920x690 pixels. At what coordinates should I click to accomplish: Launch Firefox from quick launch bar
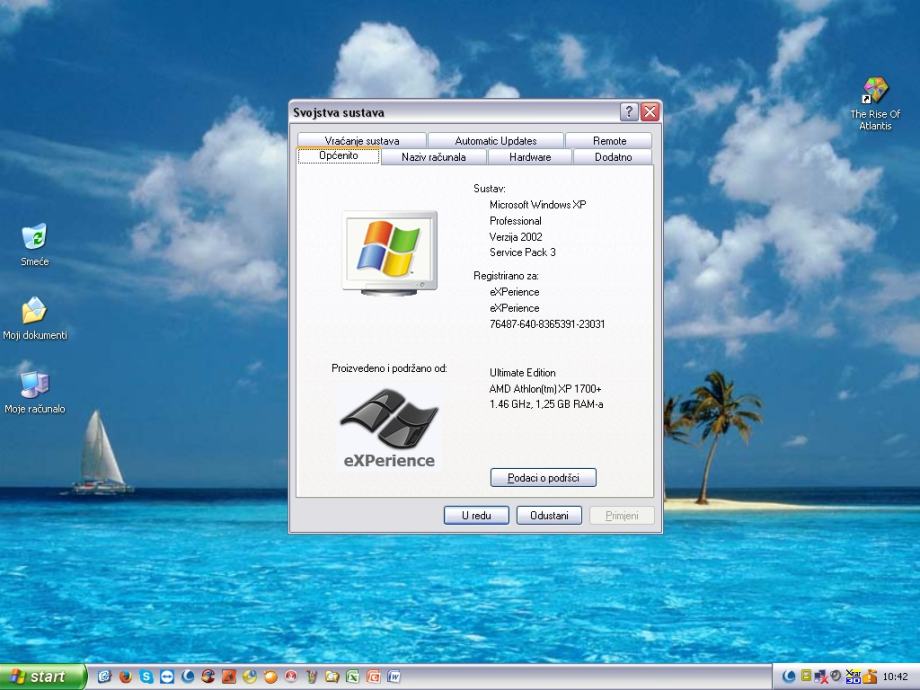tap(126, 677)
